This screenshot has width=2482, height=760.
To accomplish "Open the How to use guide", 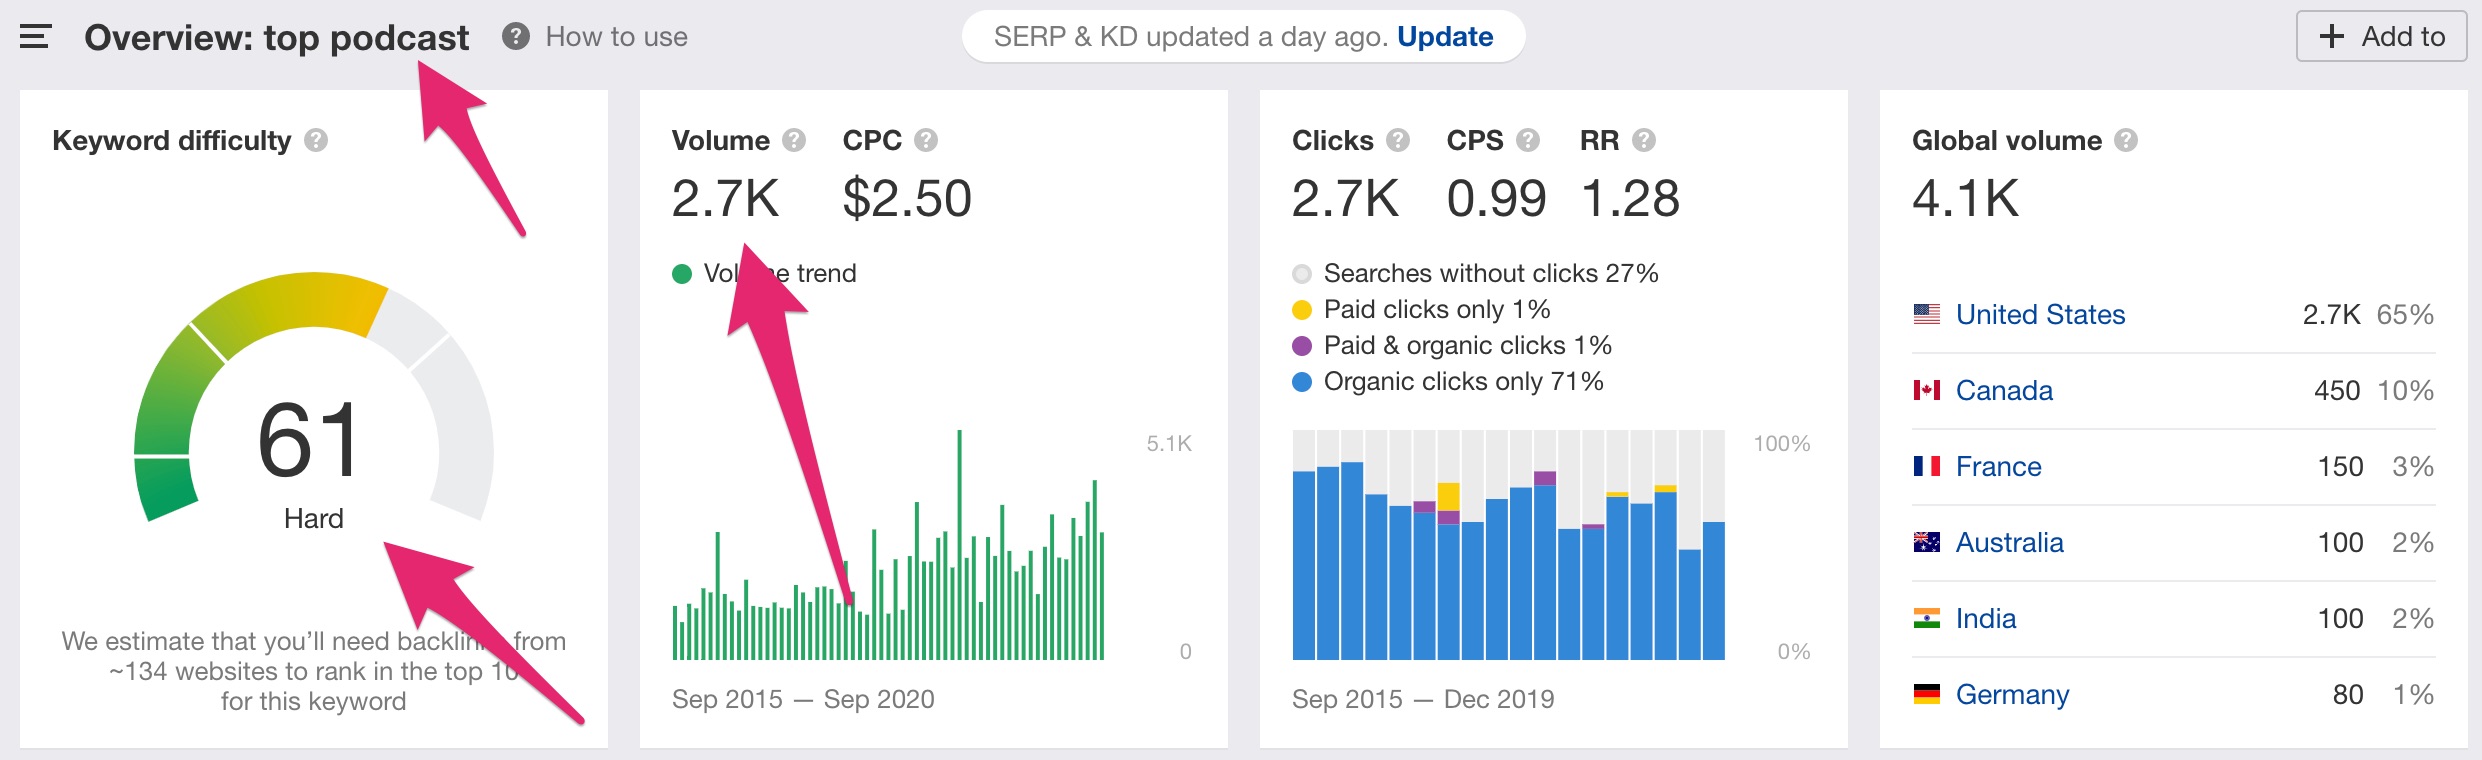I will [x=596, y=37].
